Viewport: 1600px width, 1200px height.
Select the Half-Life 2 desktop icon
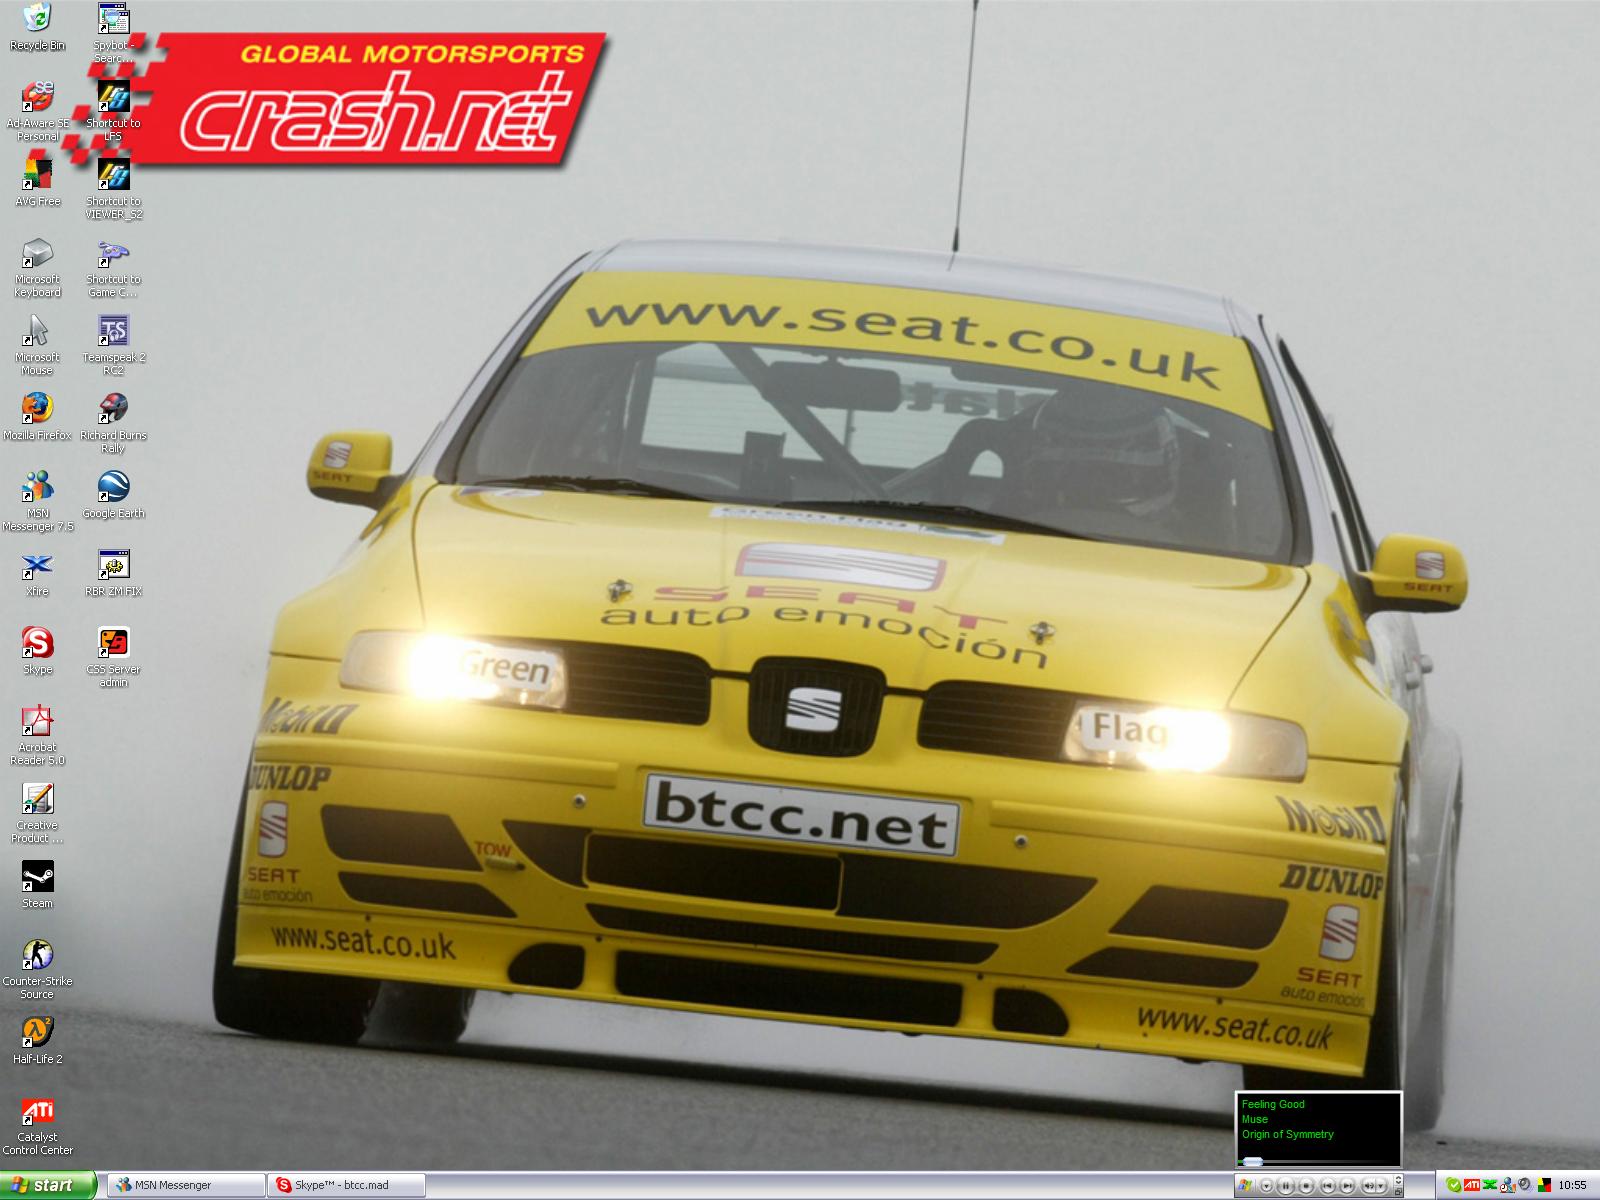[x=37, y=1040]
